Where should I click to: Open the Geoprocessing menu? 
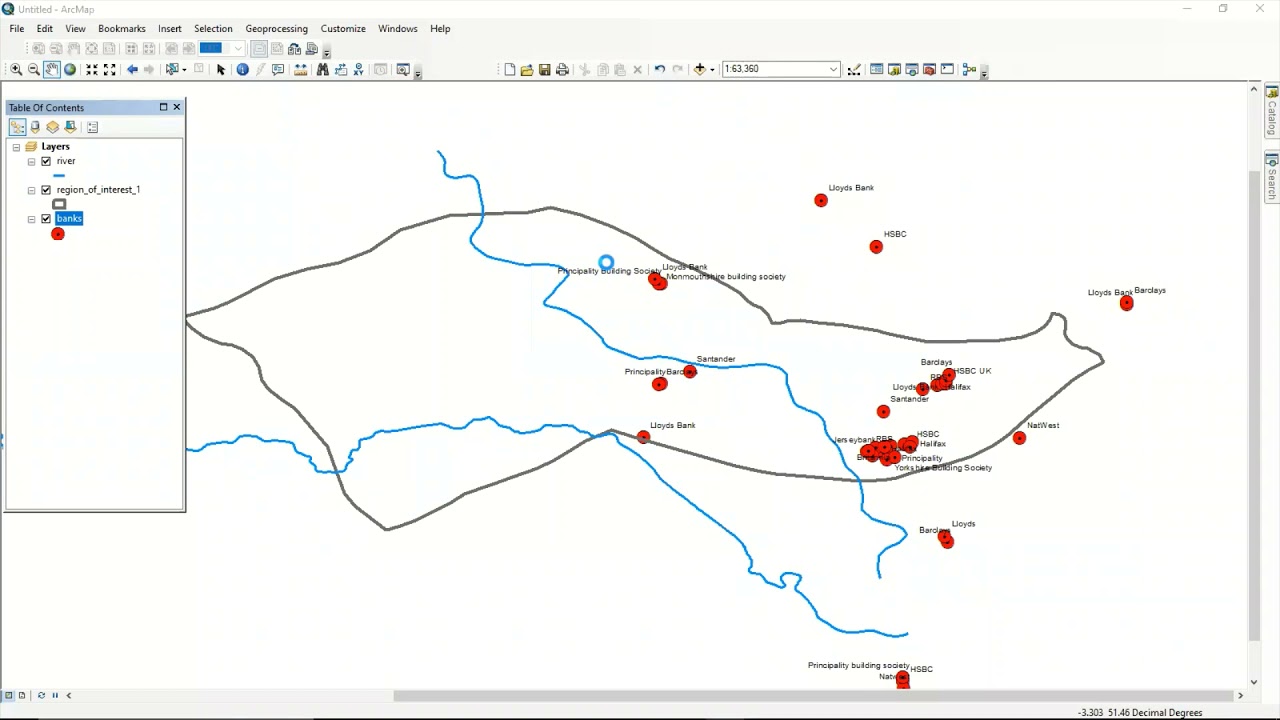(277, 28)
